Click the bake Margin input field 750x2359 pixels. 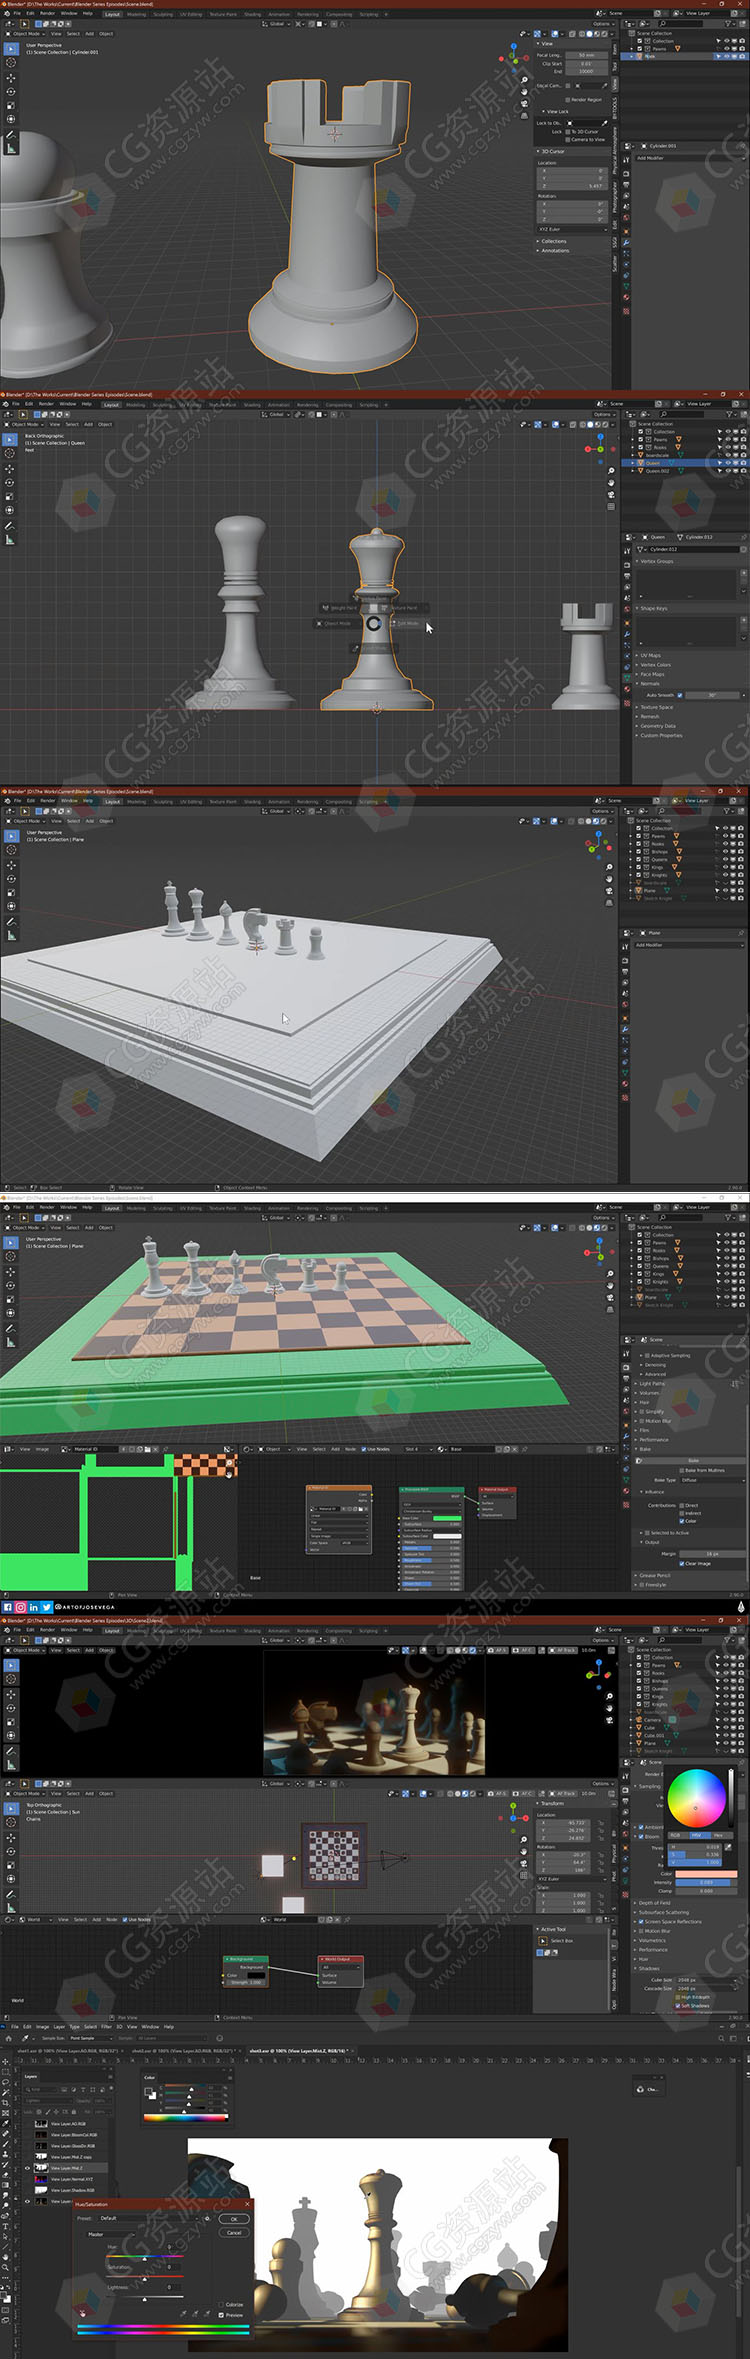click(713, 1554)
